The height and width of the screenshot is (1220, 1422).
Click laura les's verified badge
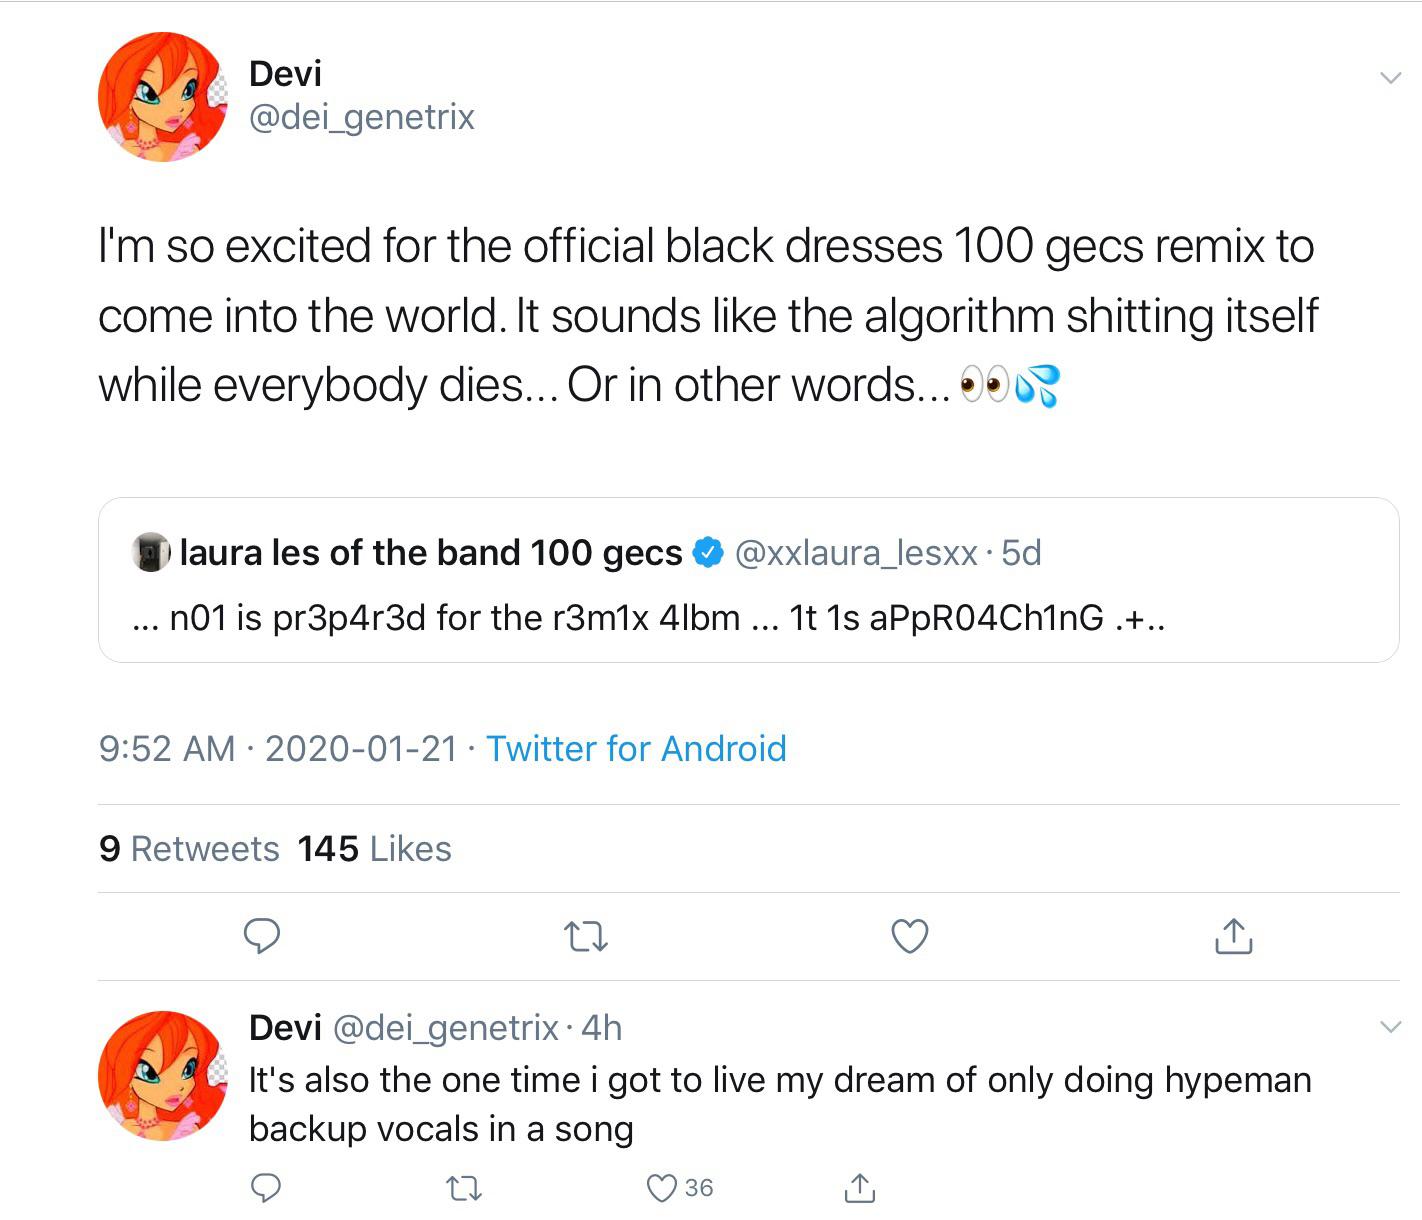(x=708, y=551)
